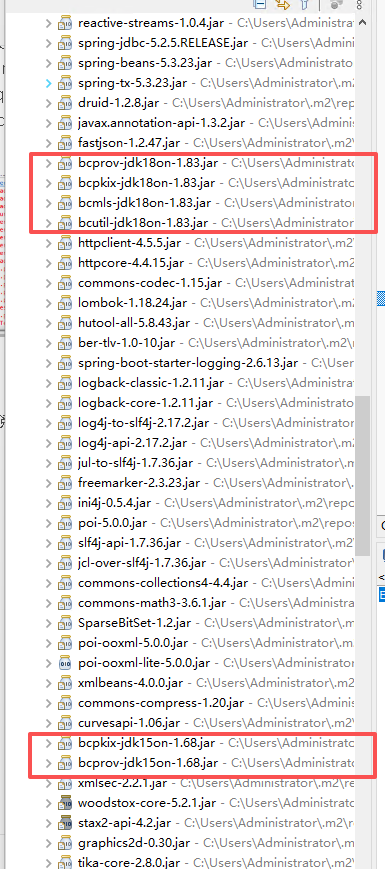Screen dimensions: 385x869
Task: Expand bcpkix-jdk15on-1.68.jar tree node
Action: click(48, 743)
